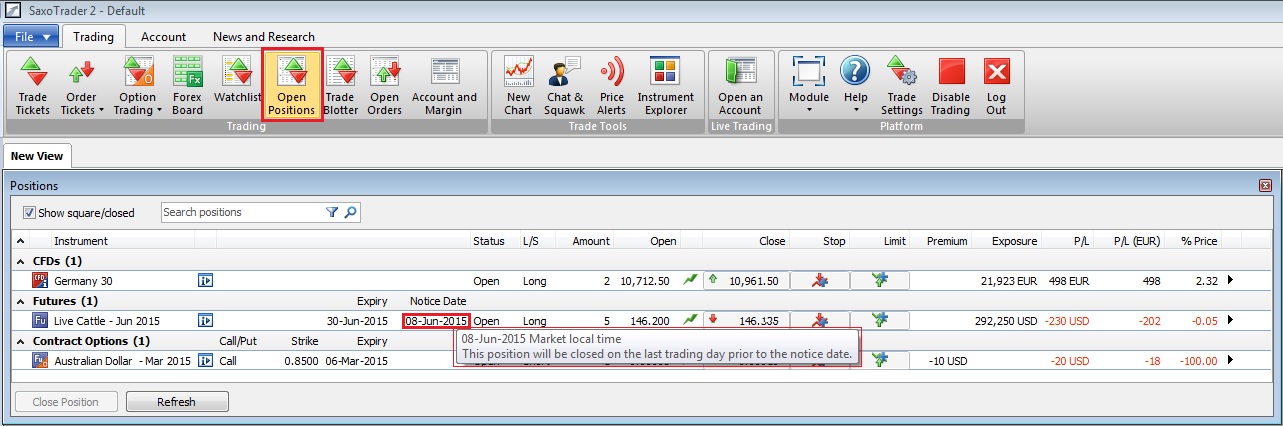Expand the Live Cattle row arrow
This screenshot has height=427, width=1283.
pyautogui.click(x=1230, y=321)
